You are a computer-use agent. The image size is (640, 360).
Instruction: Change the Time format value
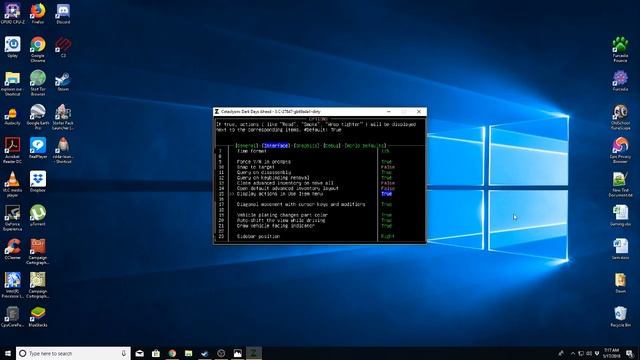pyautogui.click(x=385, y=151)
